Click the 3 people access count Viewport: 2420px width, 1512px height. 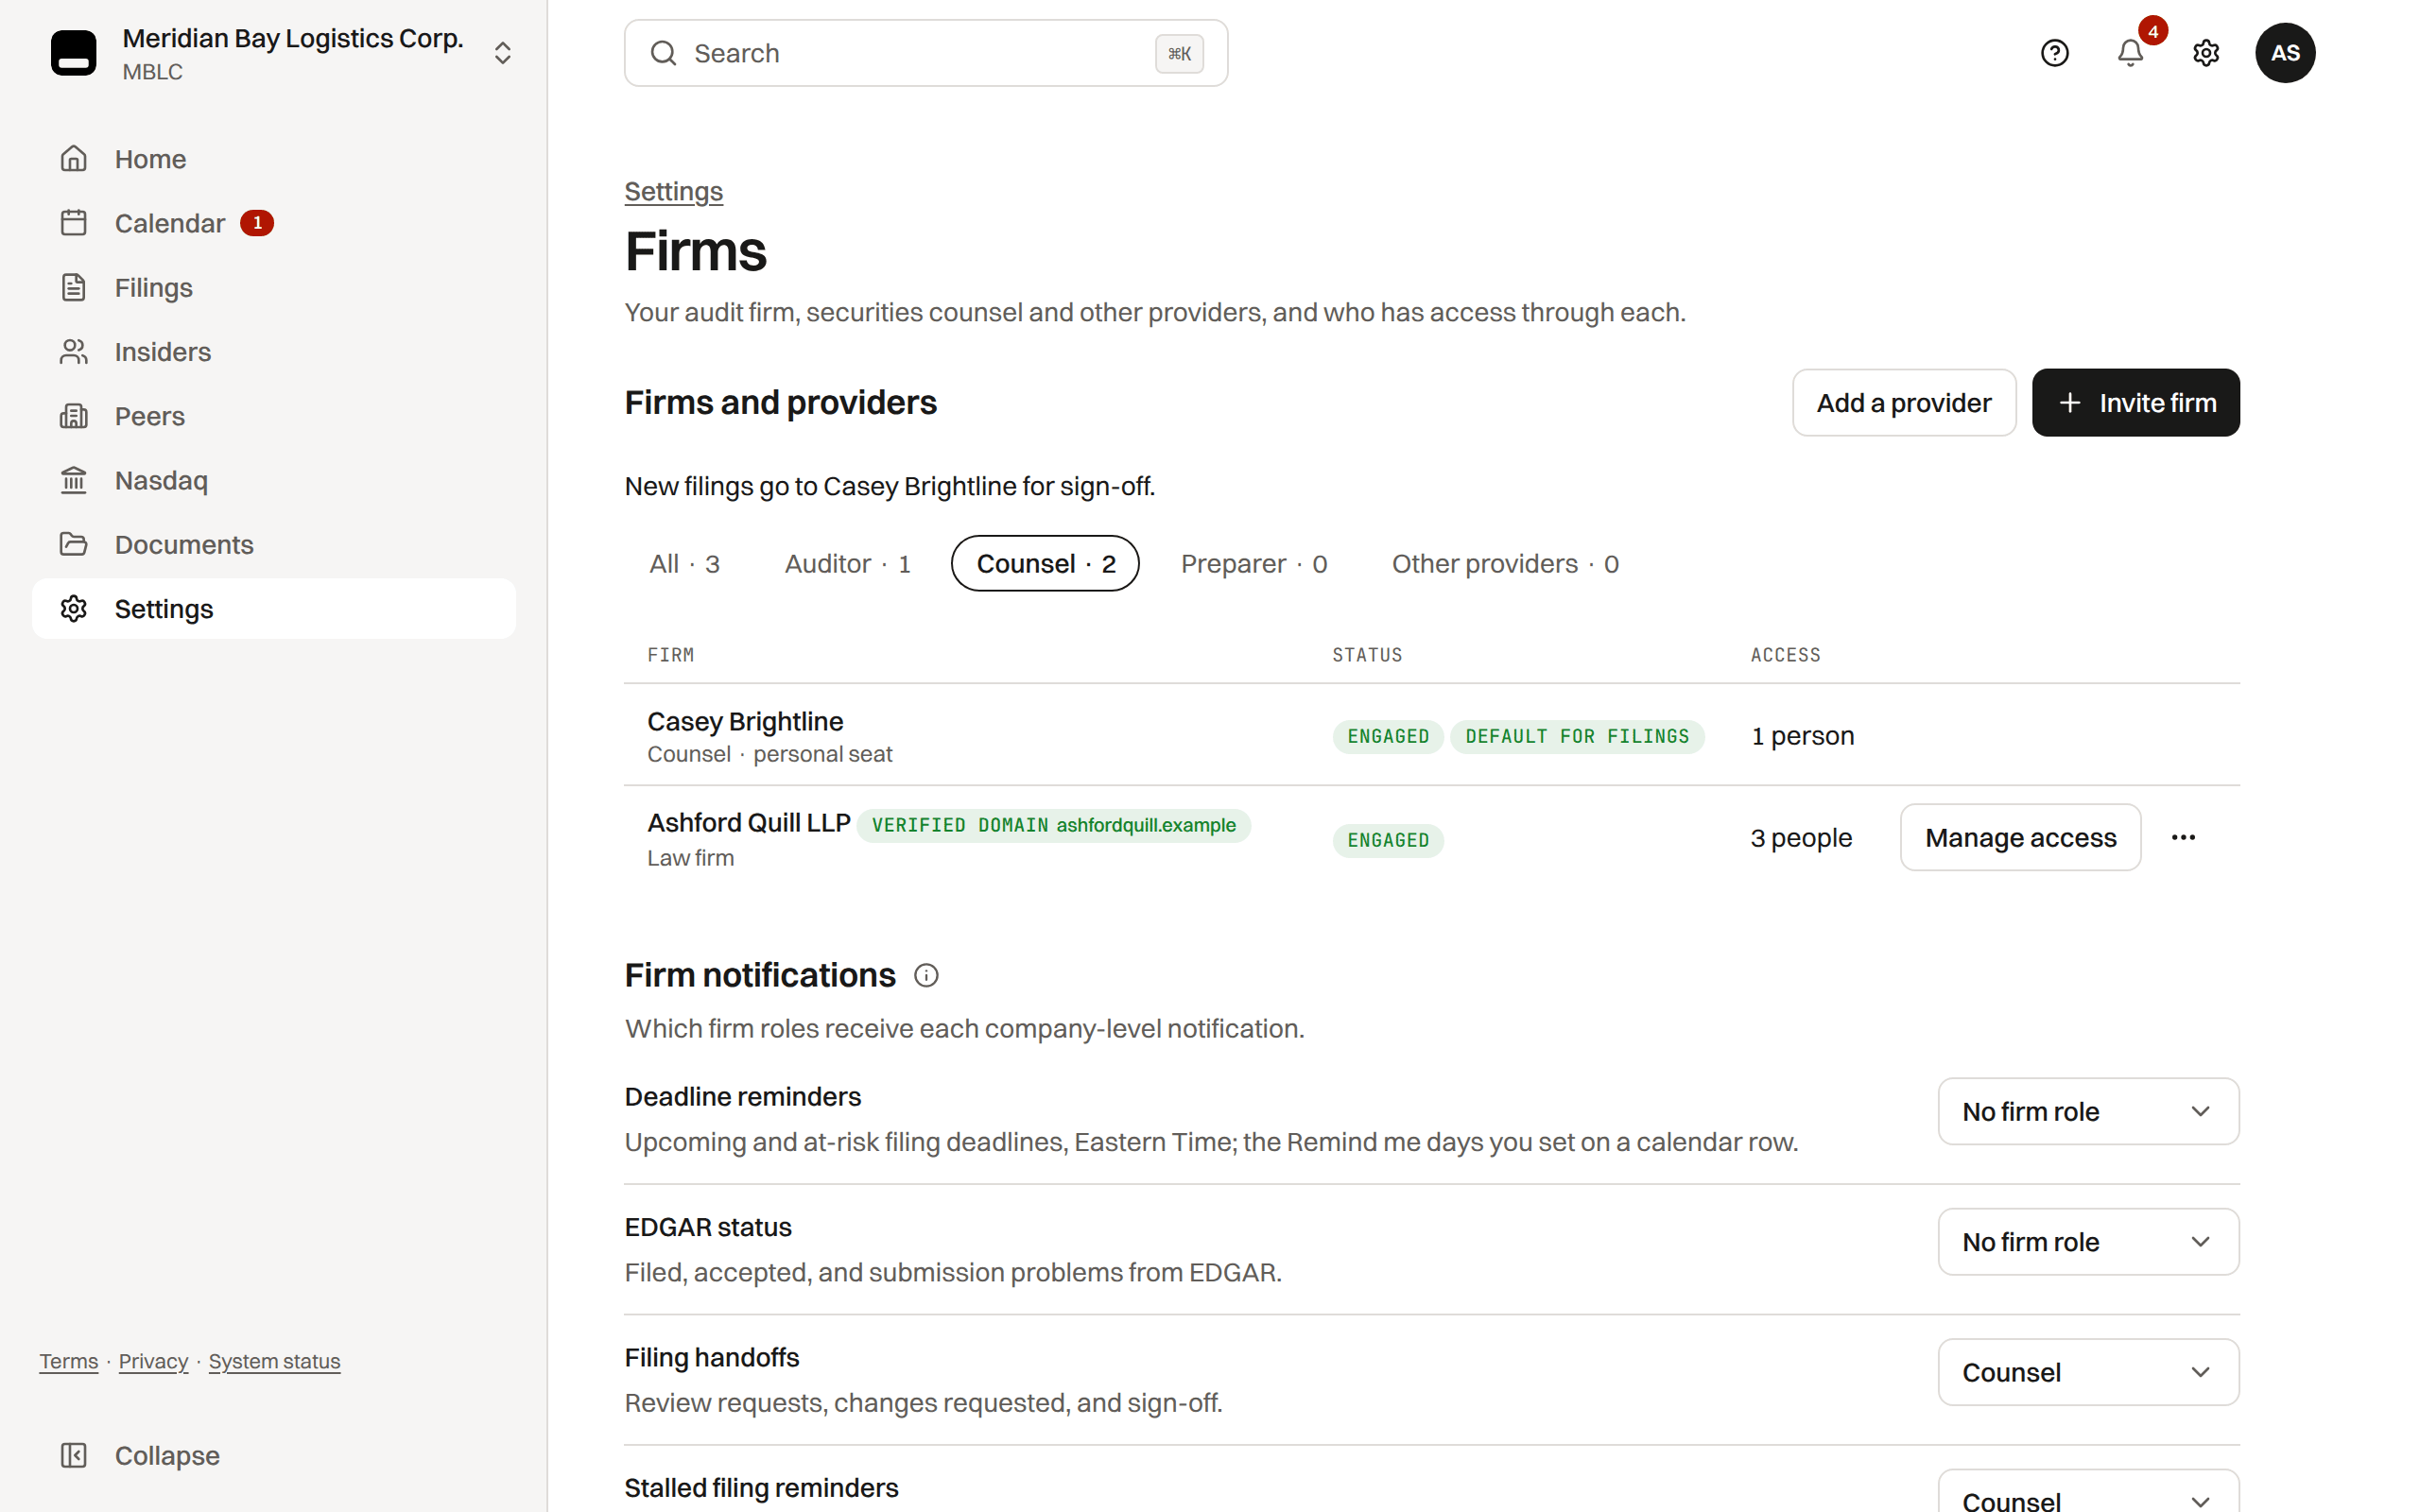point(1801,837)
